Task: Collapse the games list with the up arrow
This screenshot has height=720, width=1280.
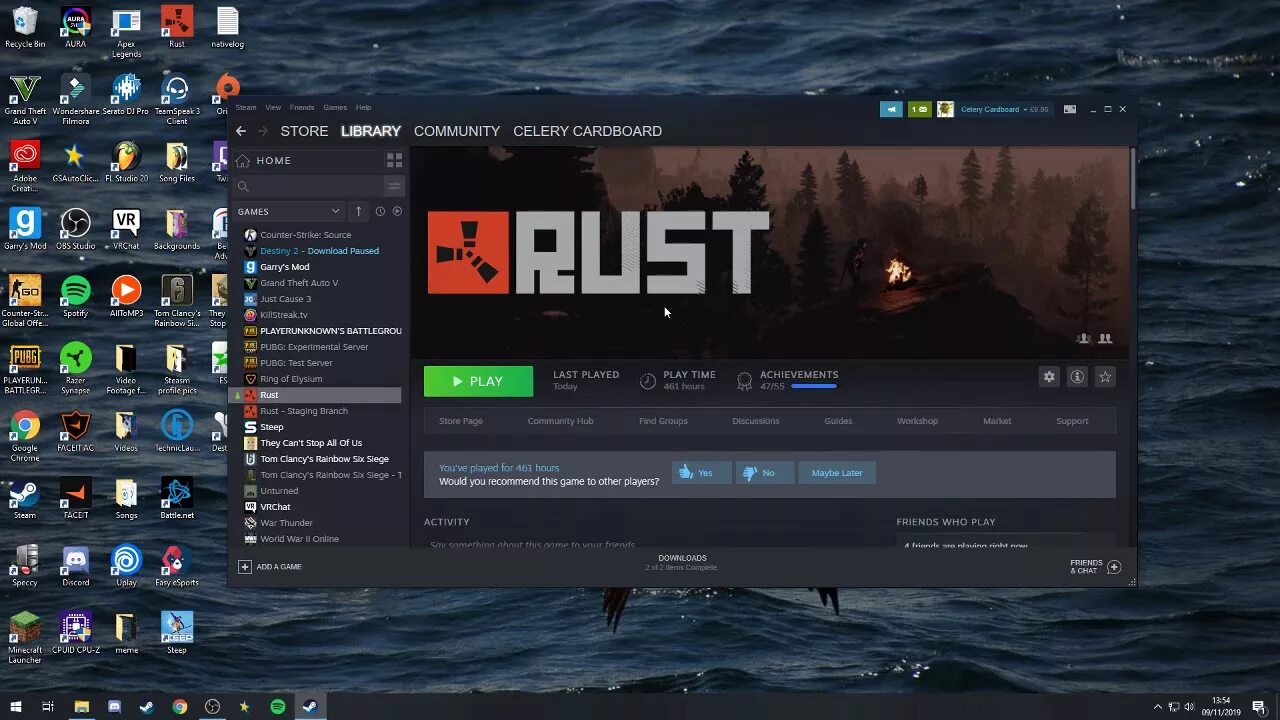Action: (x=359, y=211)
